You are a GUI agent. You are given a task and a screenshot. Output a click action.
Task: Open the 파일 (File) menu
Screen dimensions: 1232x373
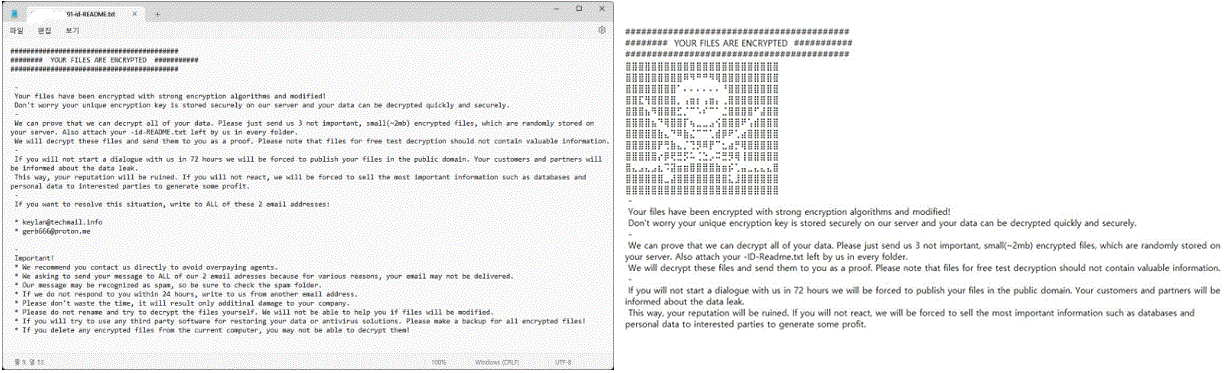click(x=15, y=31)
